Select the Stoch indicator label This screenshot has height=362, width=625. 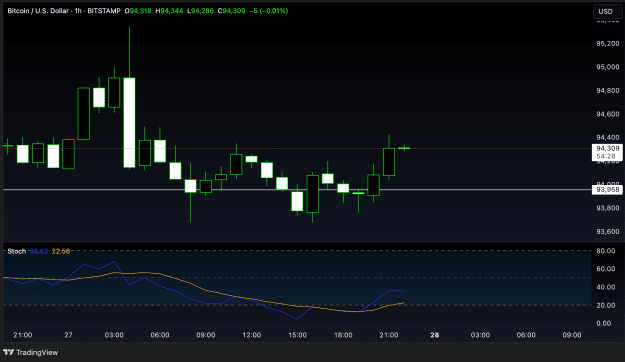pyautogui.click(x=17, y=251)
